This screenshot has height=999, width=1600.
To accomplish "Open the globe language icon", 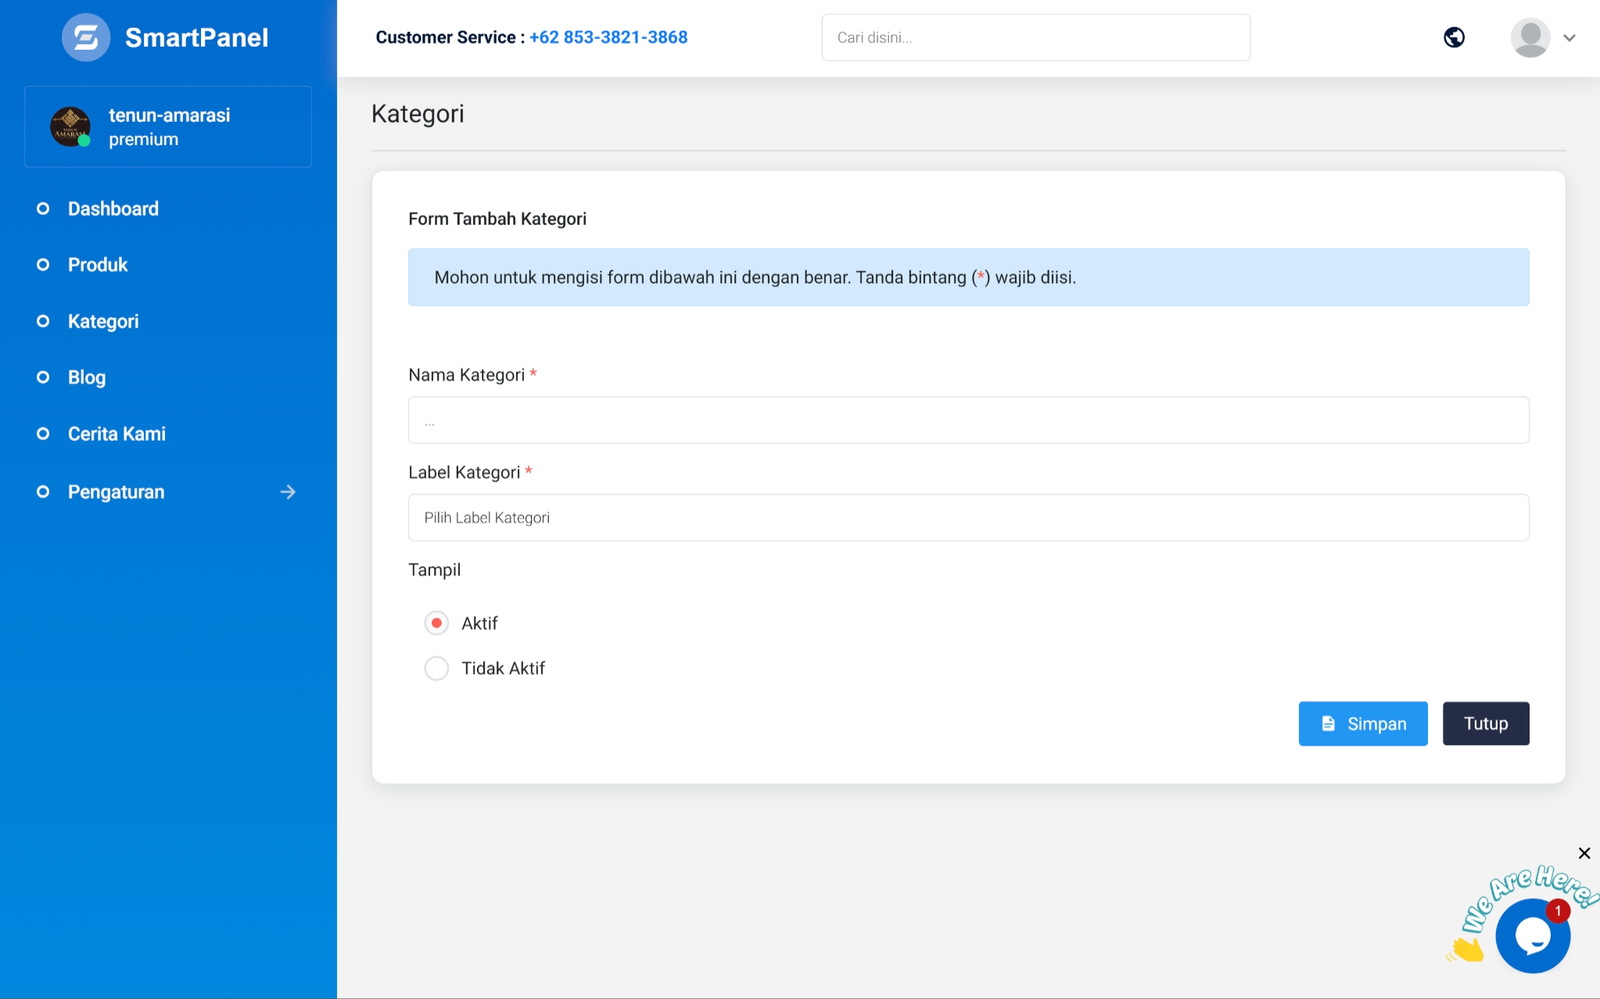I will pos(1454,38).
